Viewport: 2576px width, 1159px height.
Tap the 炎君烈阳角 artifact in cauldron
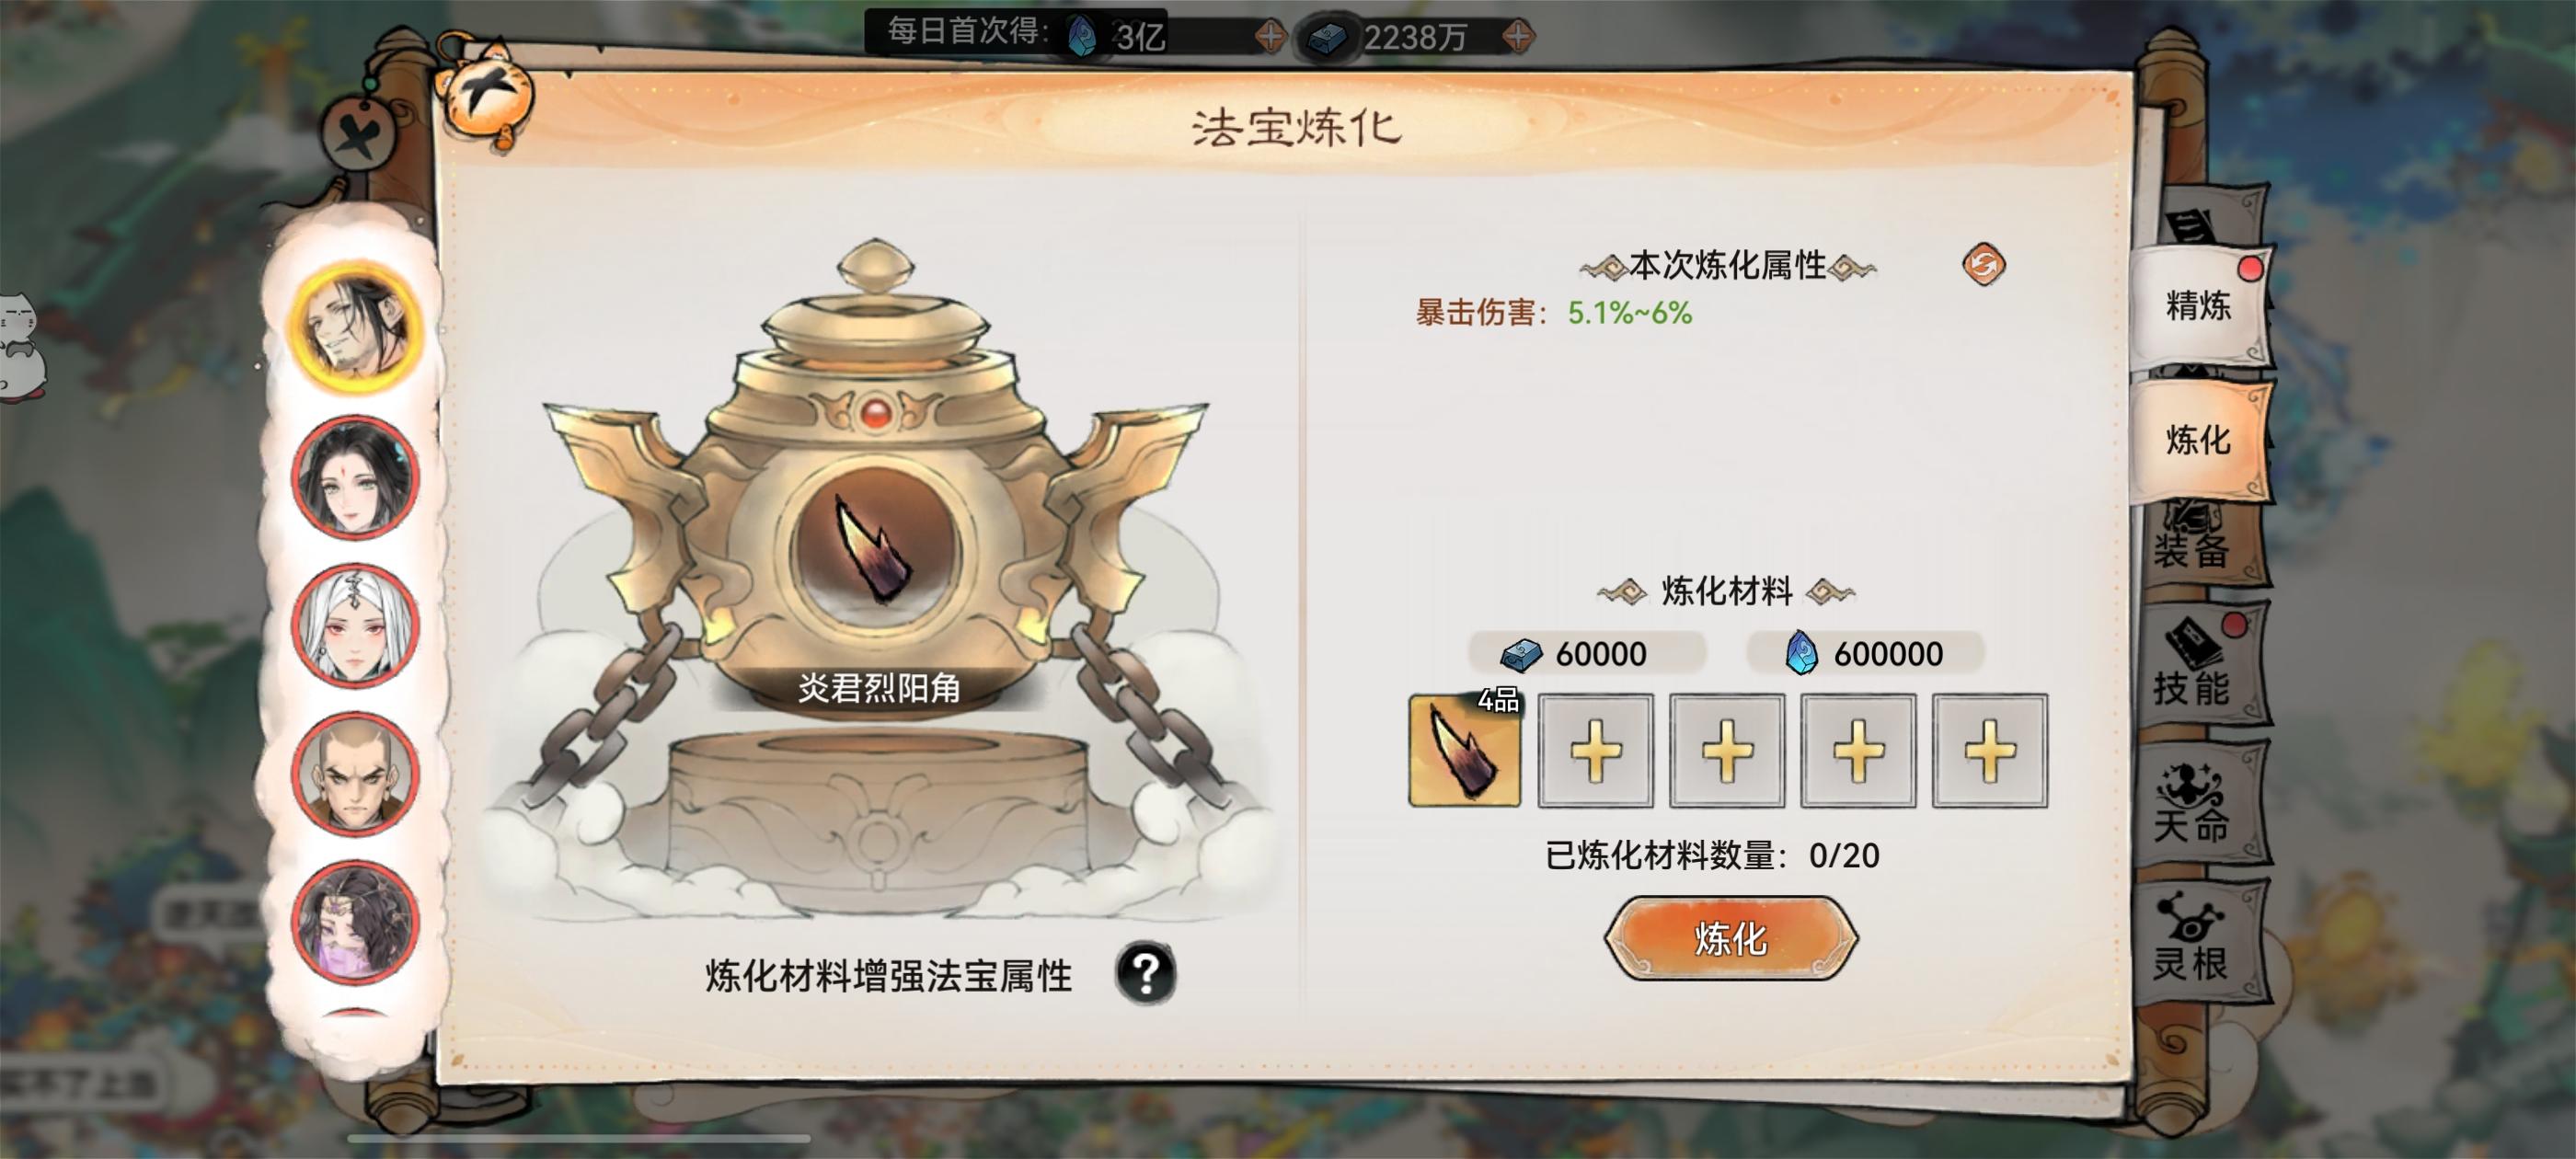tap(876, 551)
